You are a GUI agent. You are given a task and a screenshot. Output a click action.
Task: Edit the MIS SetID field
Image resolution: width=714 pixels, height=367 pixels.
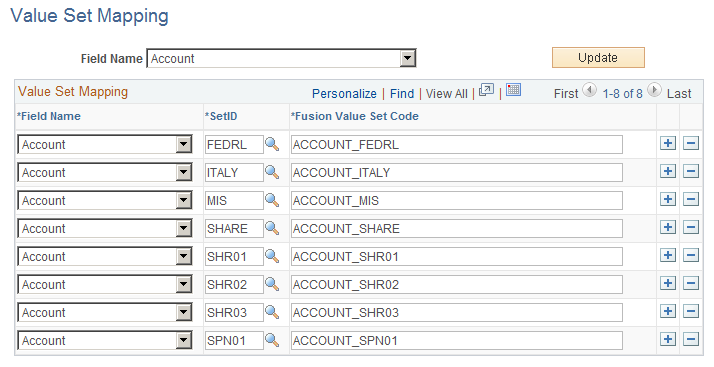(x=234, y=201)
